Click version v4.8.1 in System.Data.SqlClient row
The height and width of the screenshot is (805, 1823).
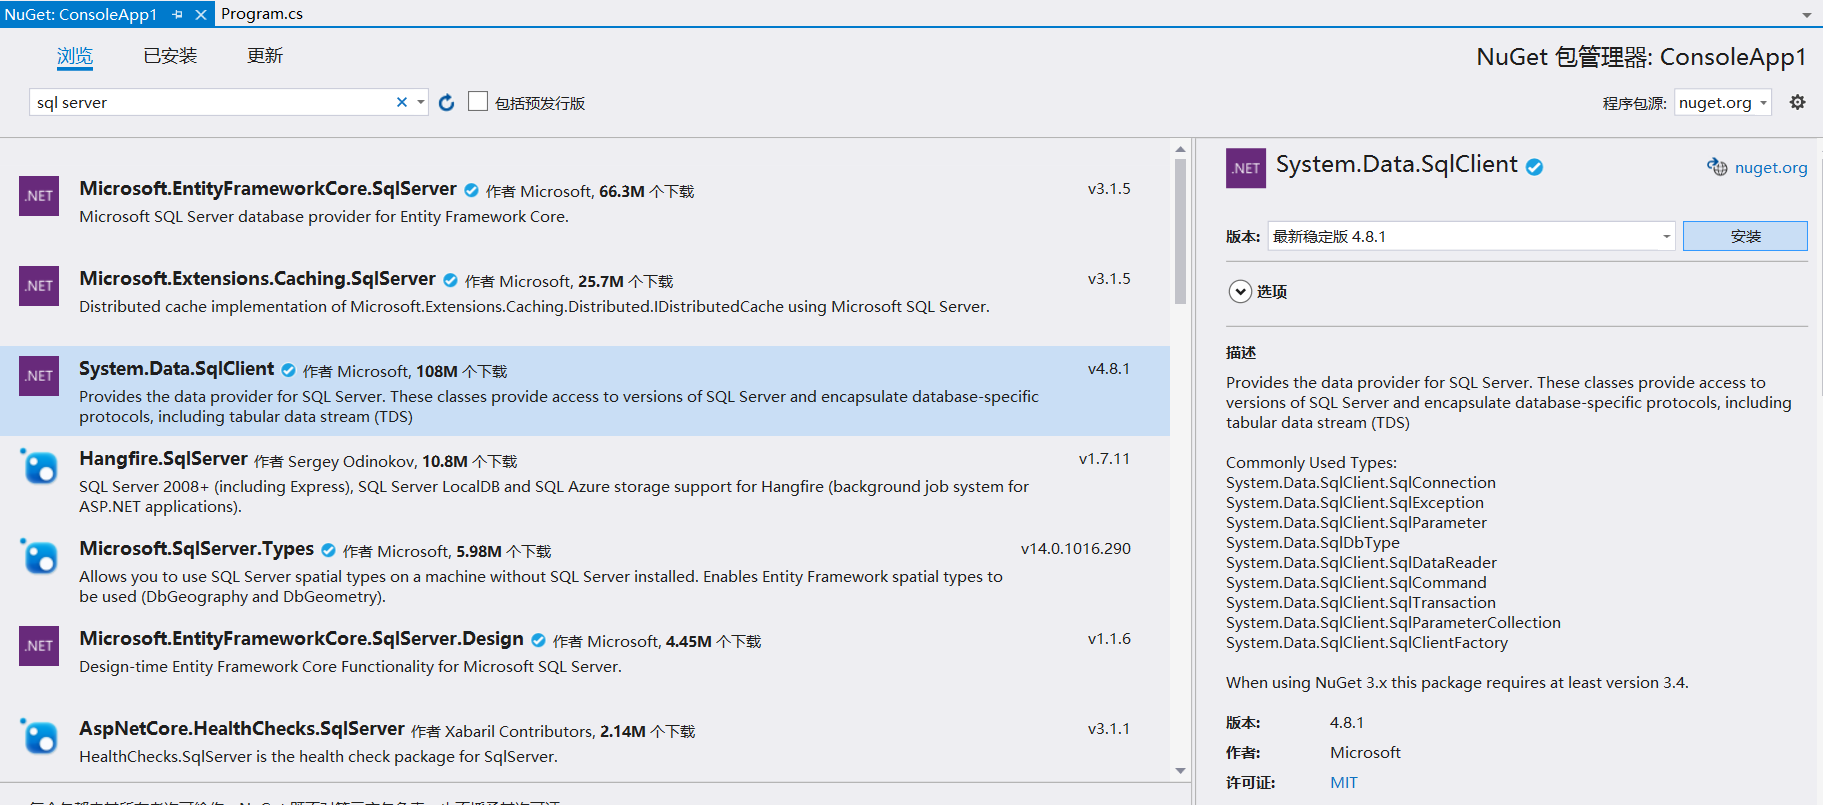pos(1109,369)
